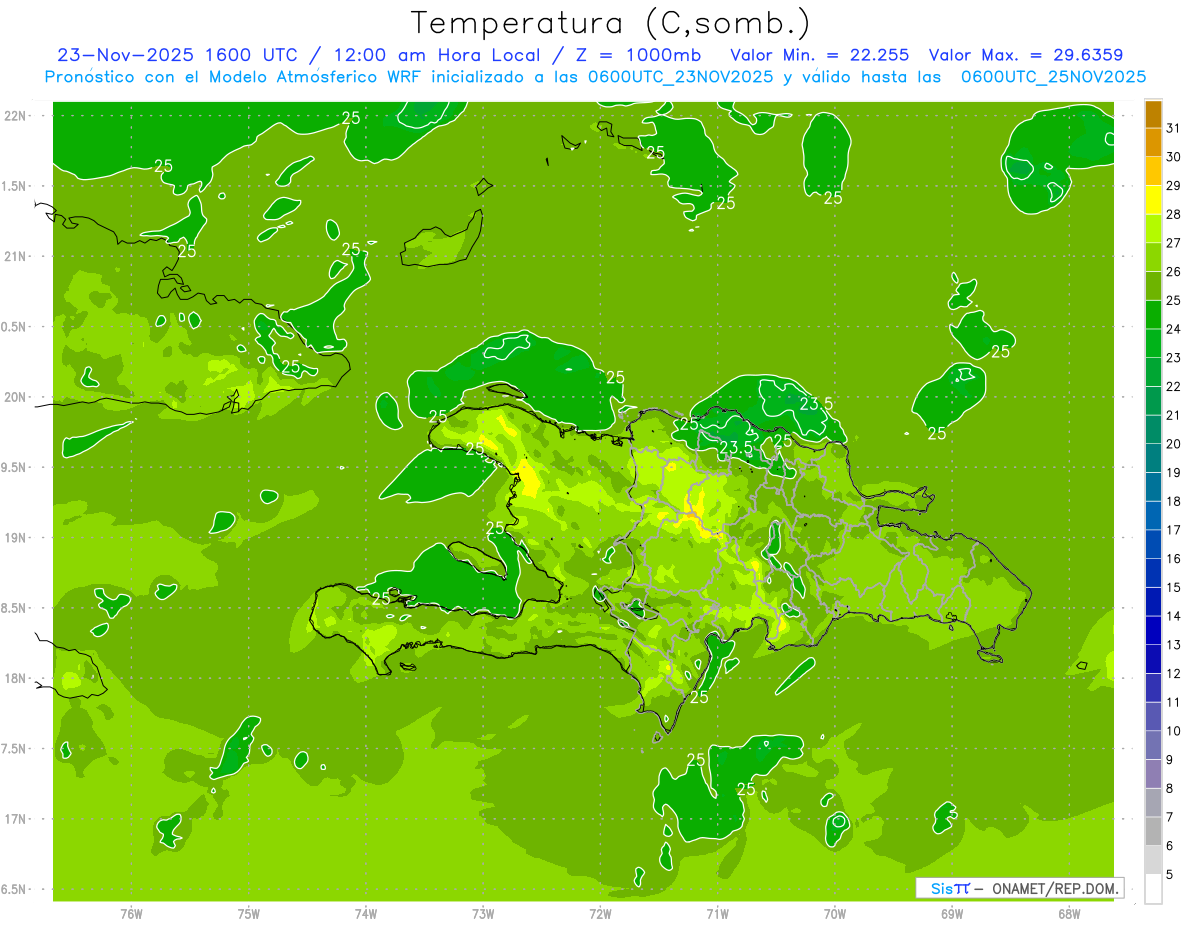The height and width of the screenshot is (927, 1200).
Task: Click the '20N' latitude axis label
Action: point(14,397)
